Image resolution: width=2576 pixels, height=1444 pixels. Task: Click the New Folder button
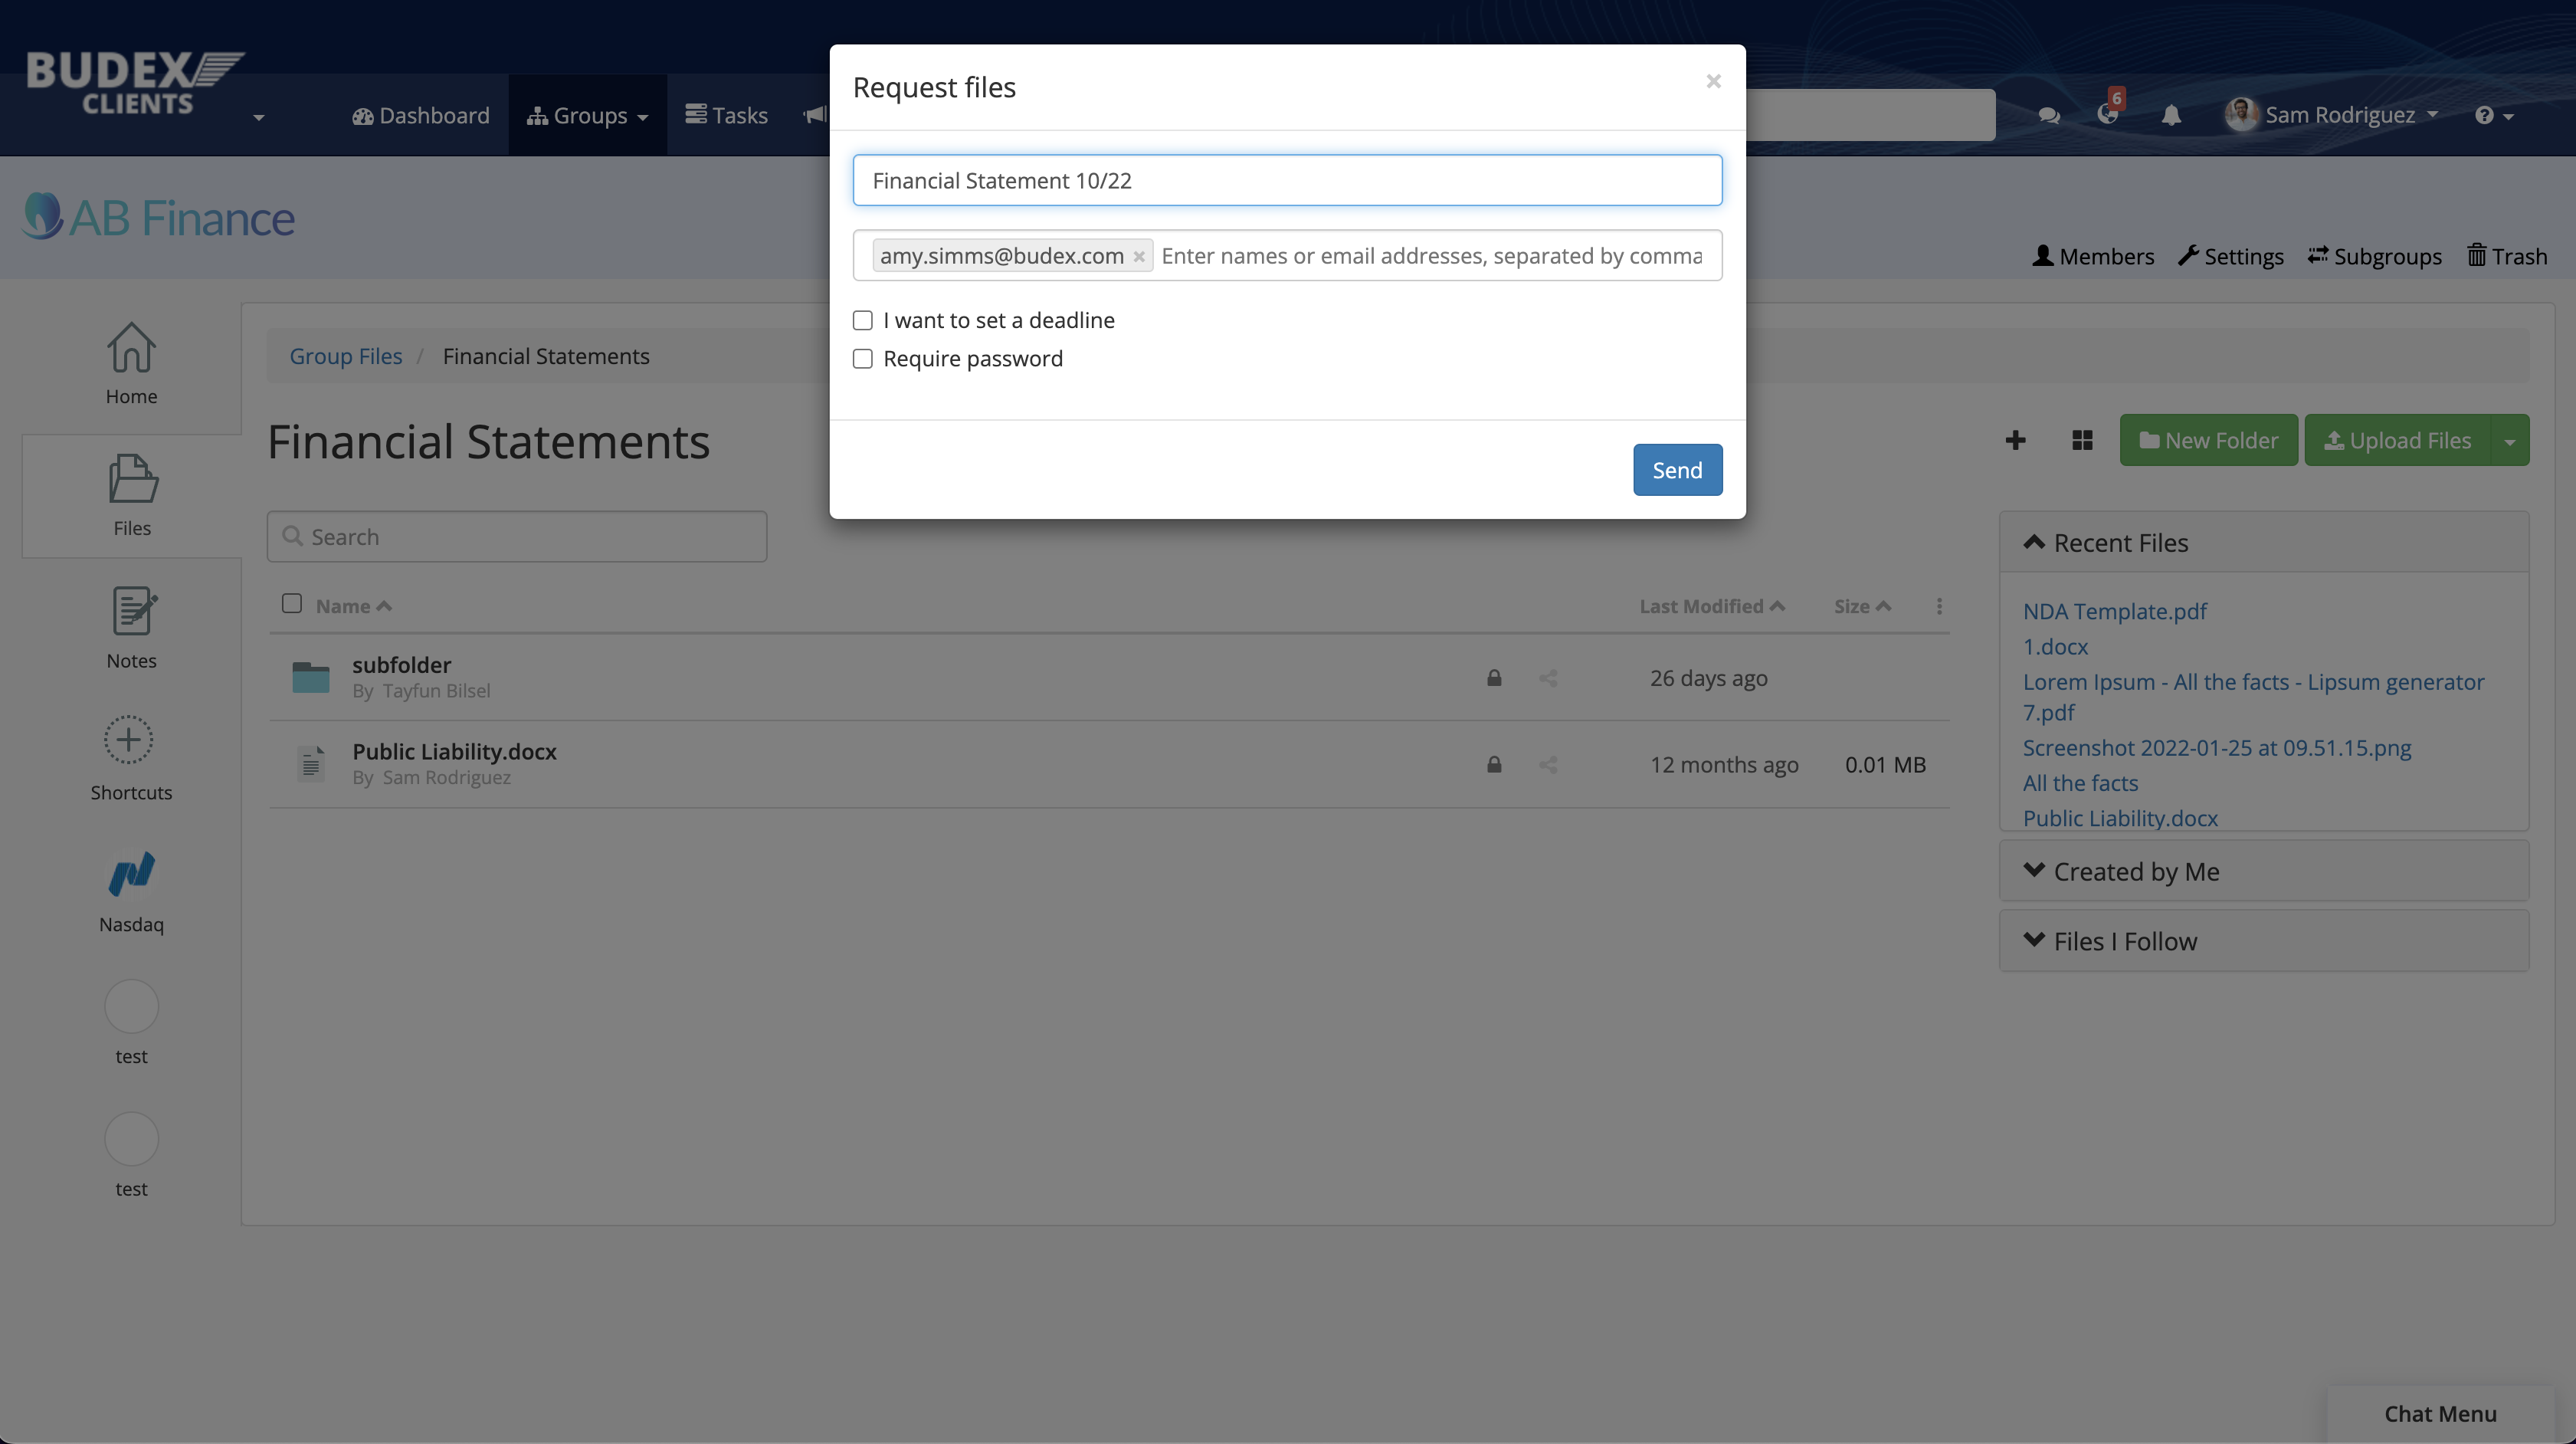[2210, 439]
